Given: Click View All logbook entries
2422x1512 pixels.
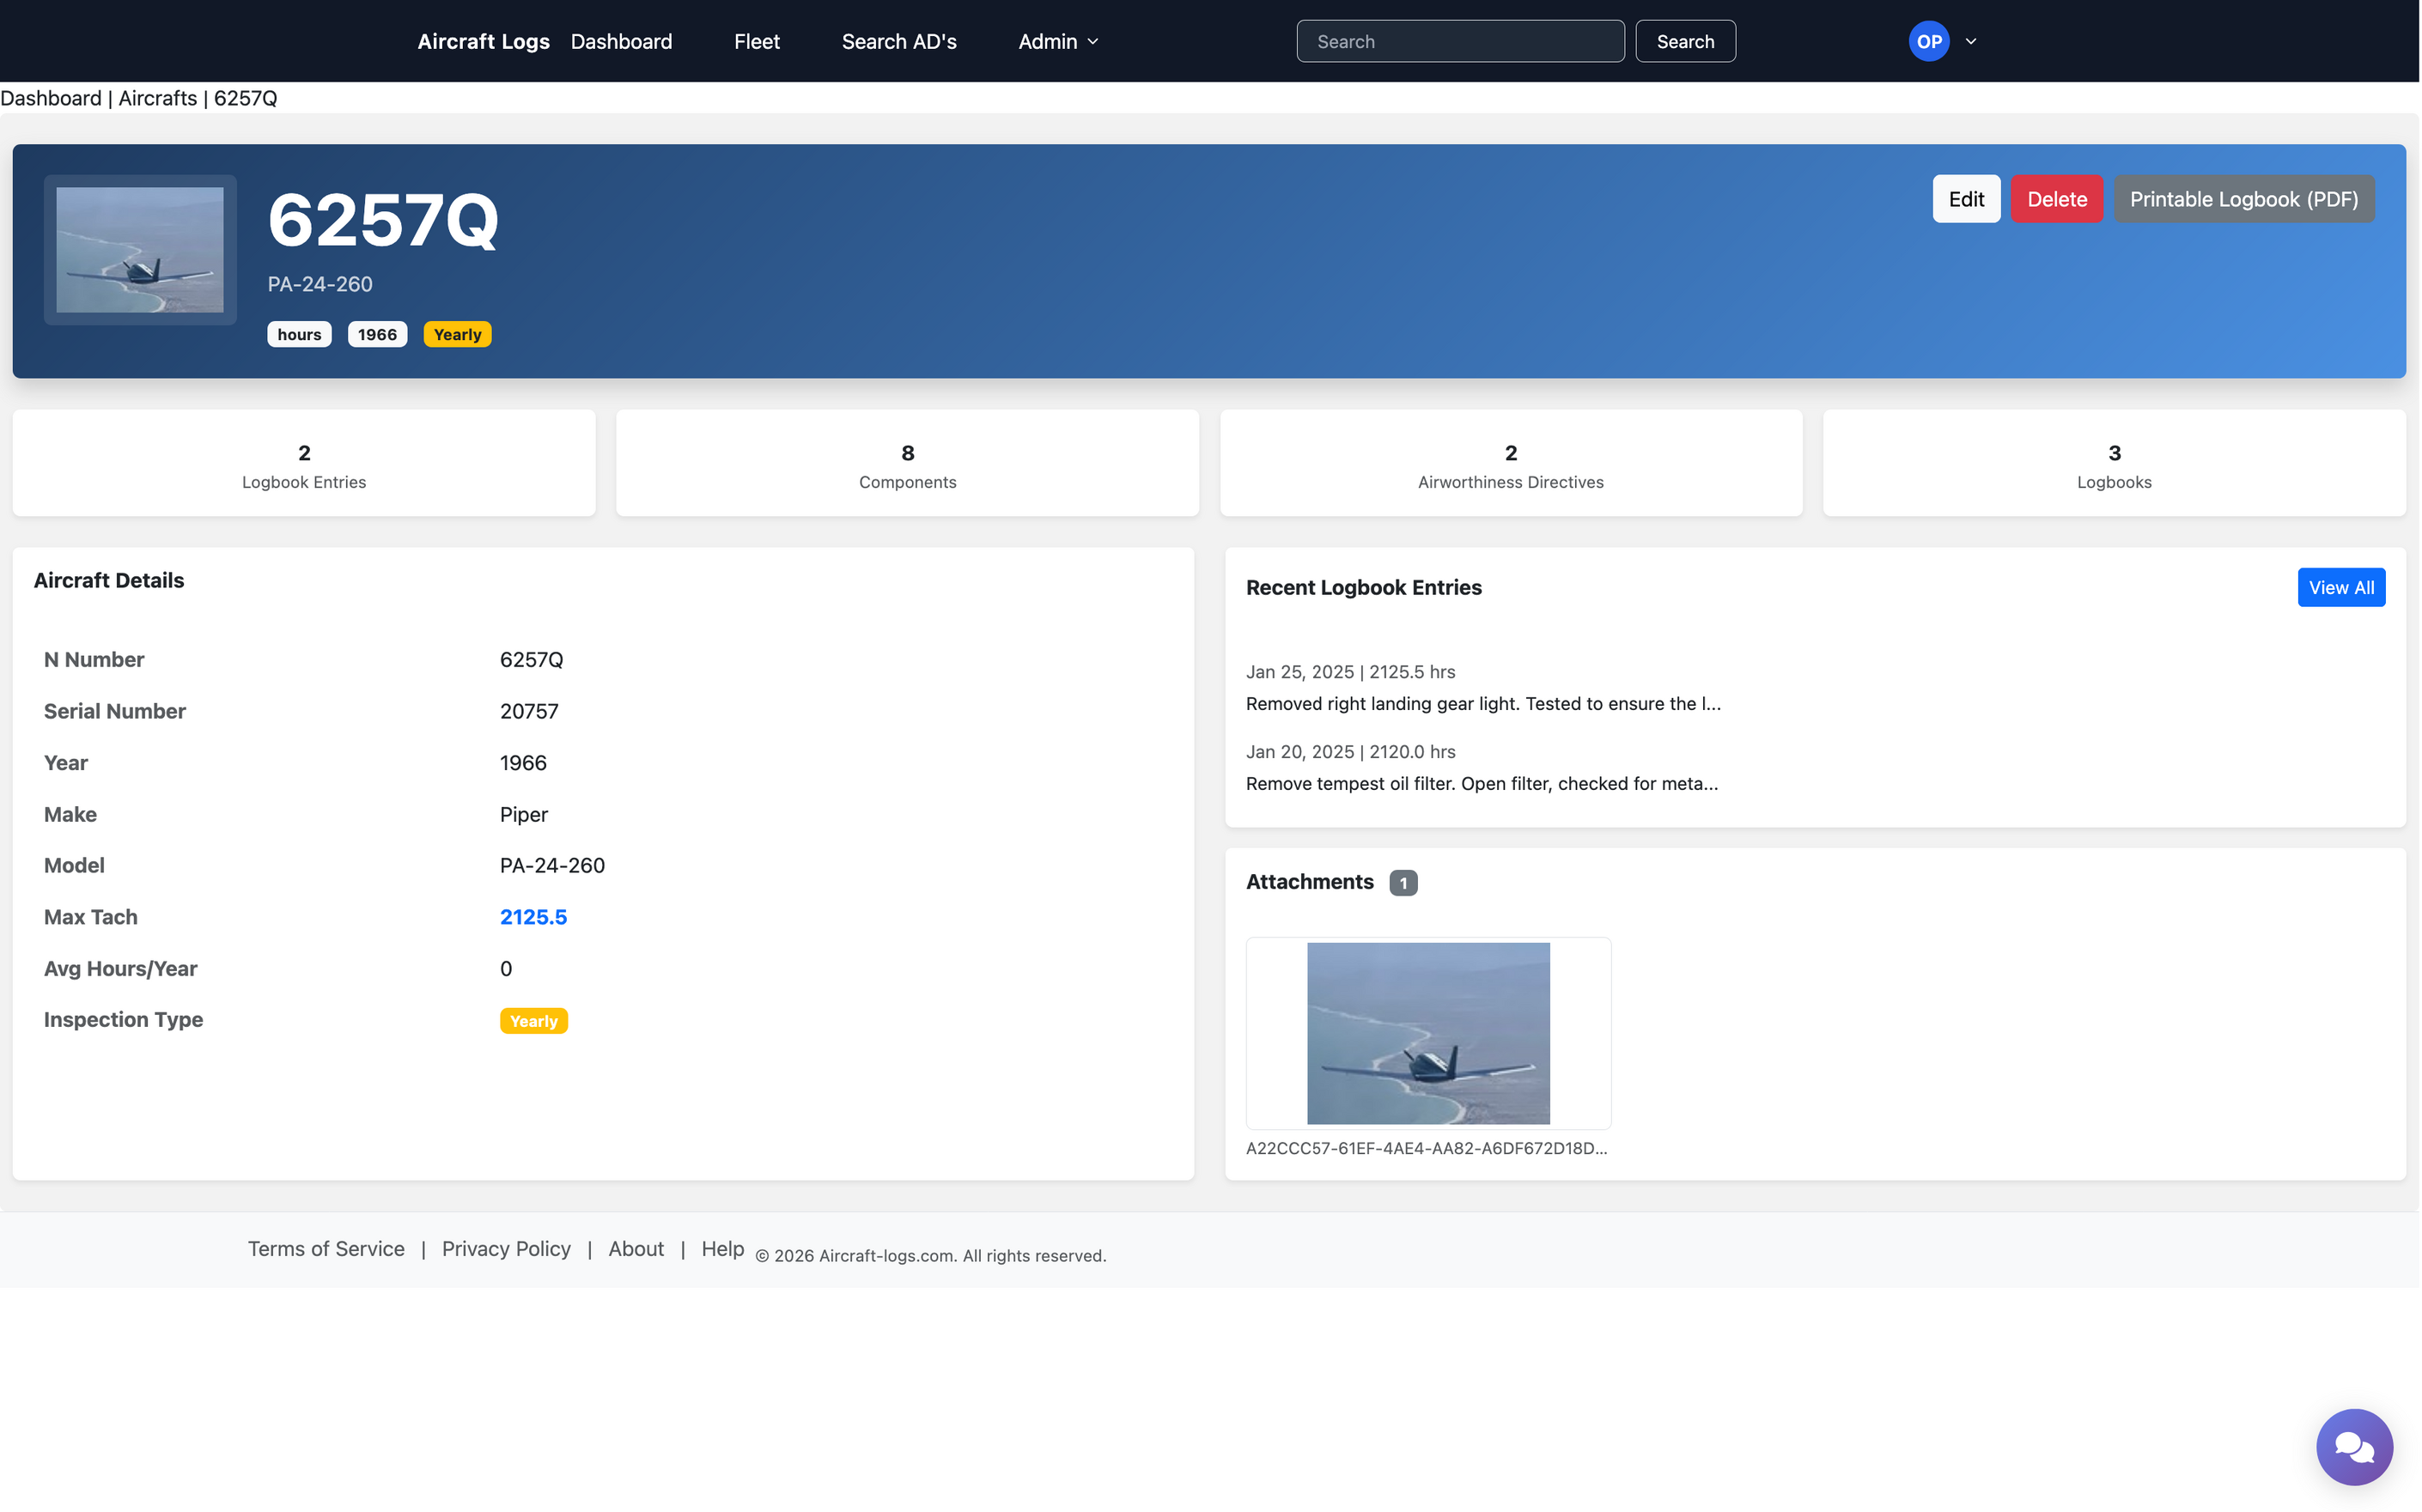Looking at the screenshot, I should [x=2340, y=588].
